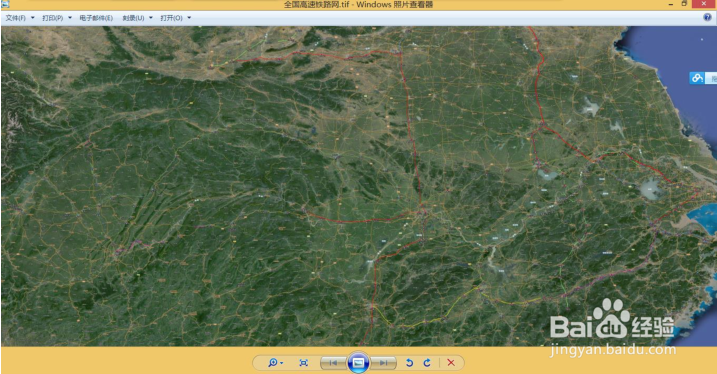The image size is (717, 374).
Task: Expand the 打开(O) dropdown arrow
Action: (189, 18)
